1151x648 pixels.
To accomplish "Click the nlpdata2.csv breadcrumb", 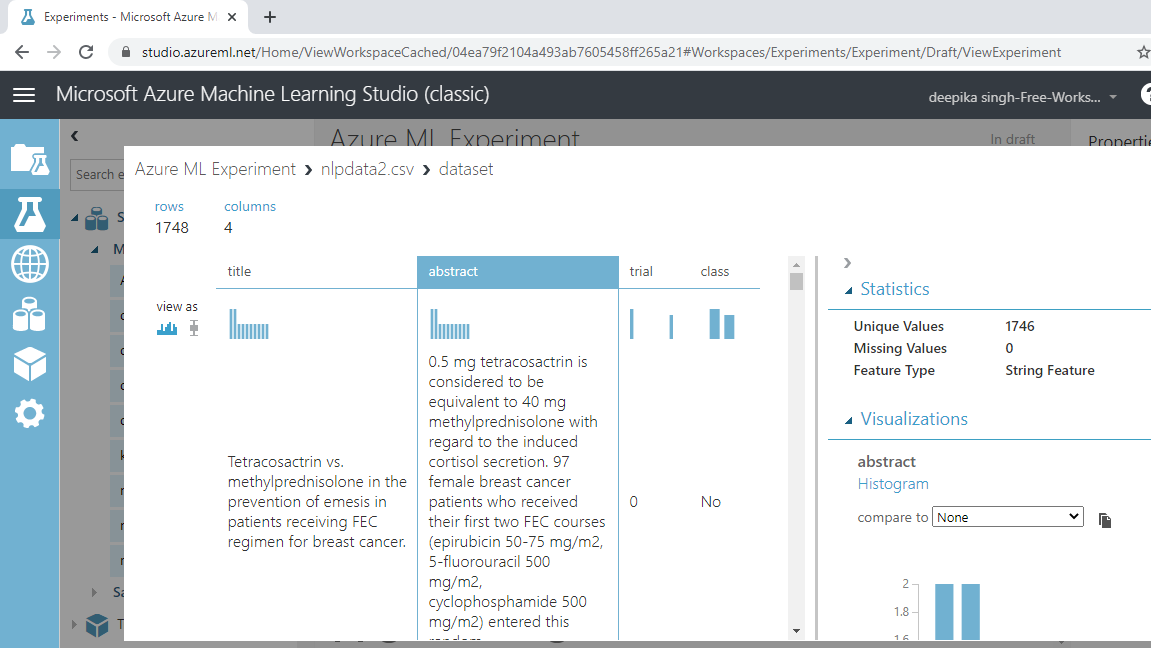I will [x=367, y=170].
